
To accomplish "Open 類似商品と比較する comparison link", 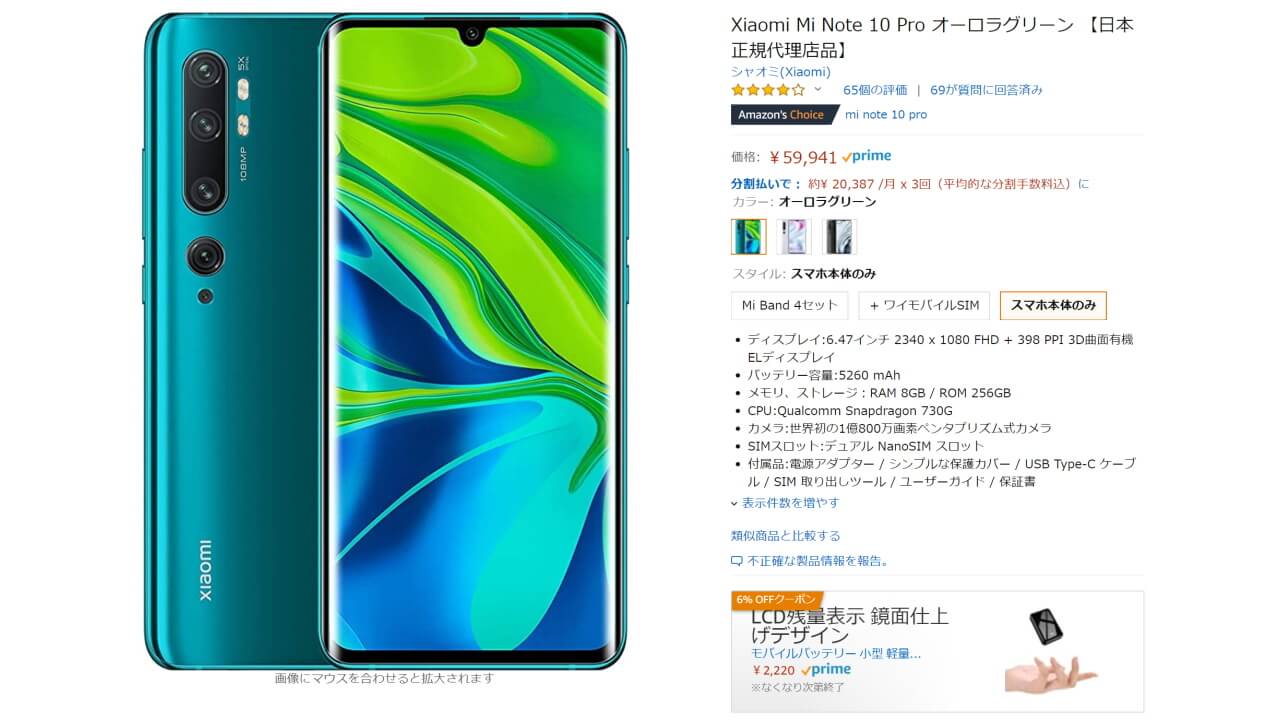I will pyautogui.click(x=786, y=536).
